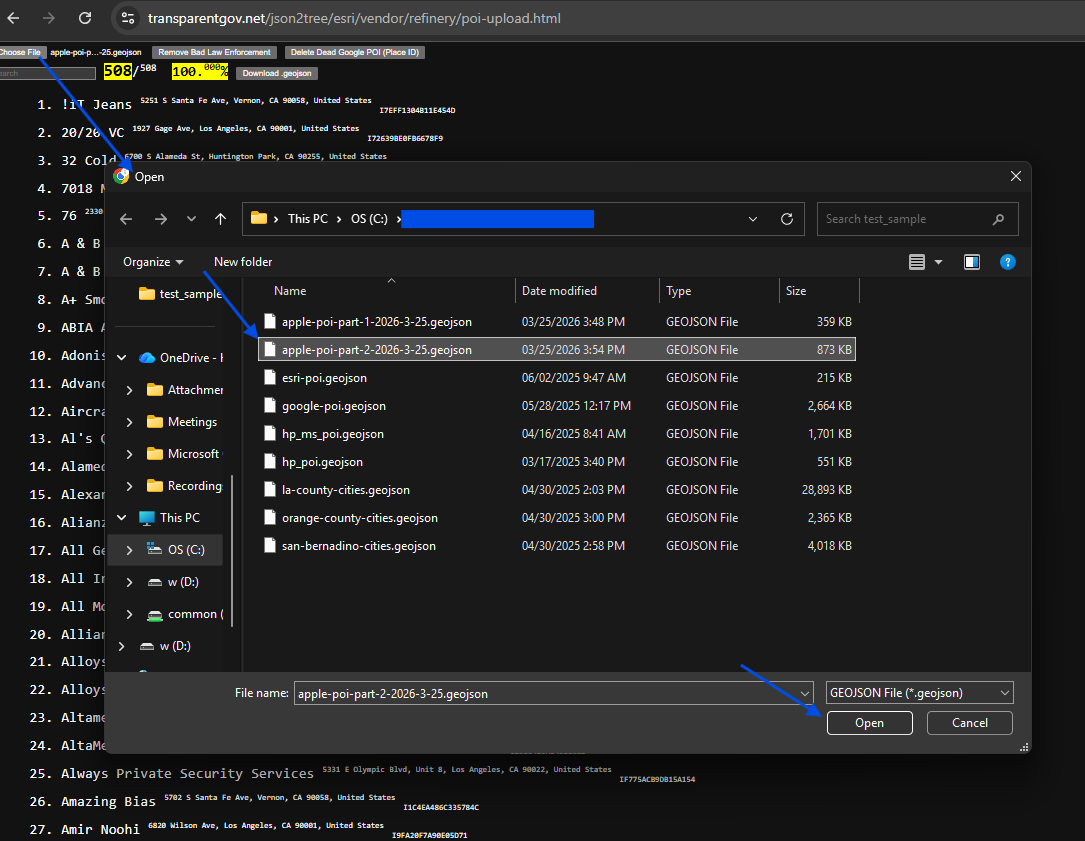The height and width of the screenshot is (841, 1085).
Task: Select This PC in navigation tree
Action: tap(179, 518)
